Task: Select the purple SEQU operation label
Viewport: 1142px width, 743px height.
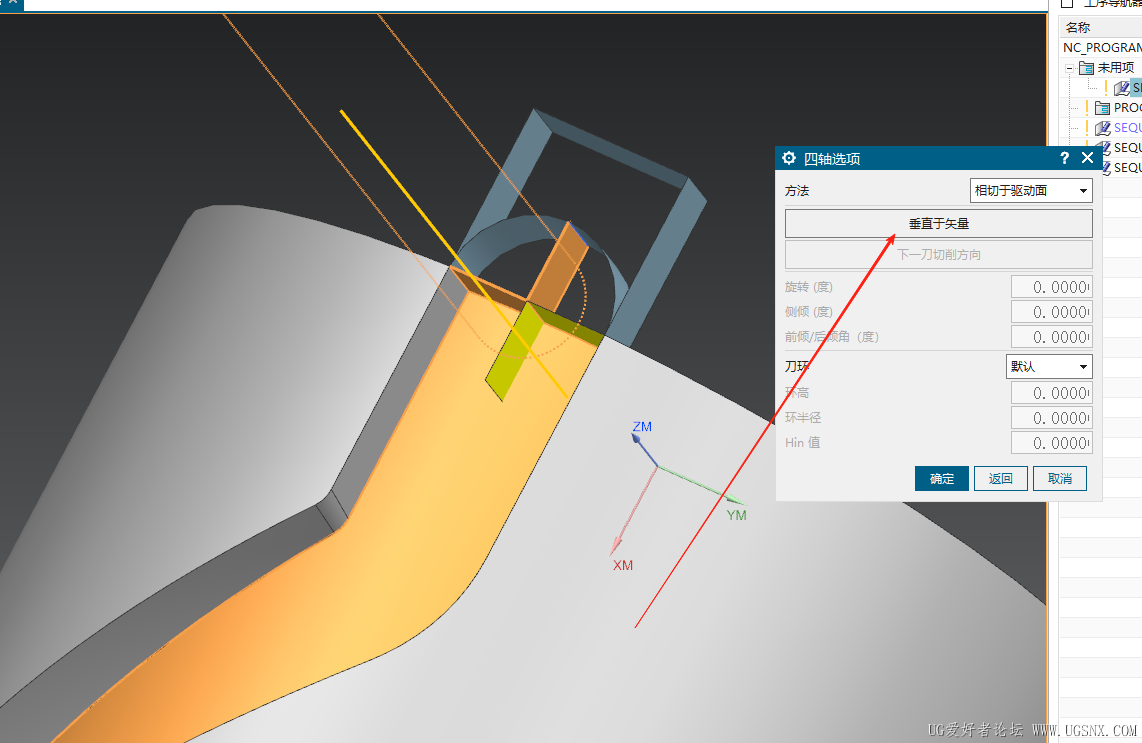Action: click(1127, 127)
